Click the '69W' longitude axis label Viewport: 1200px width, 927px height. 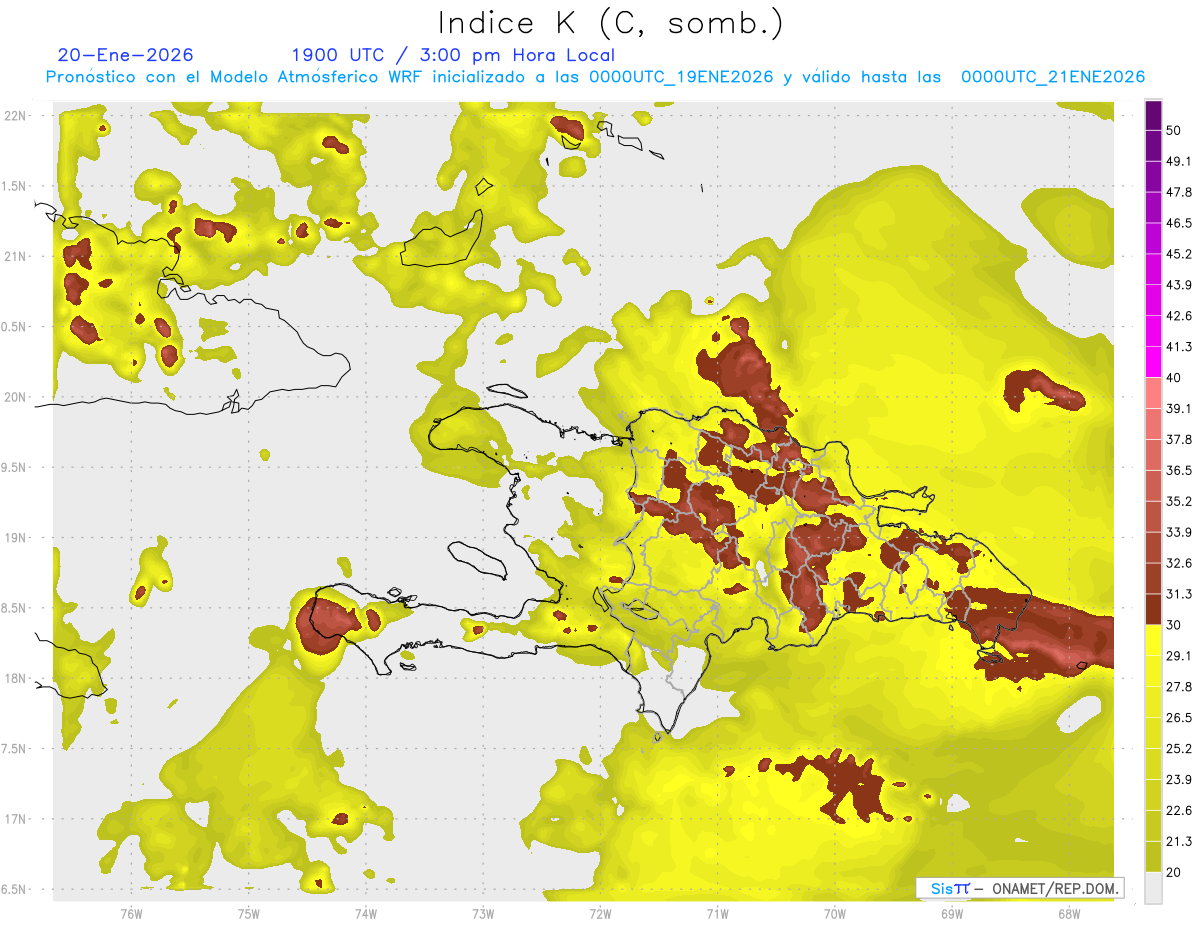(x=952, y=914)
